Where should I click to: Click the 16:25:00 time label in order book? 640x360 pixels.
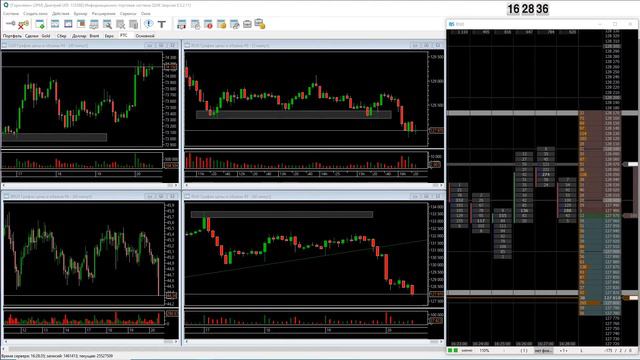tap(502, 344)
